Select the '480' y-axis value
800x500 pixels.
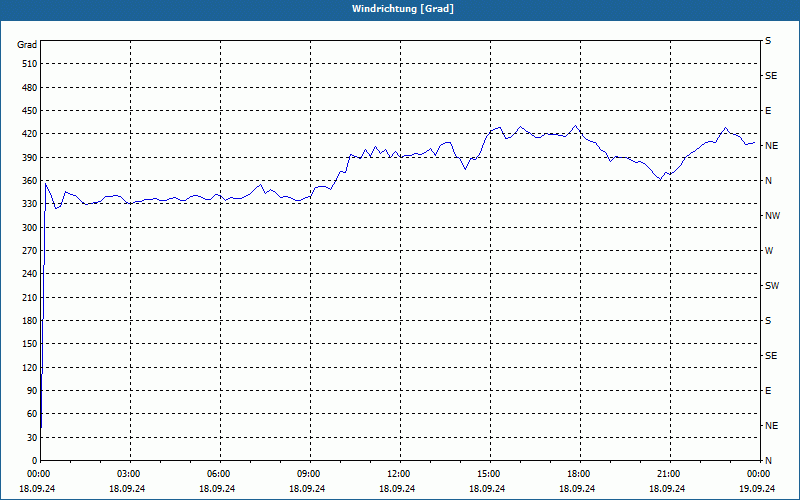[30, 87]
